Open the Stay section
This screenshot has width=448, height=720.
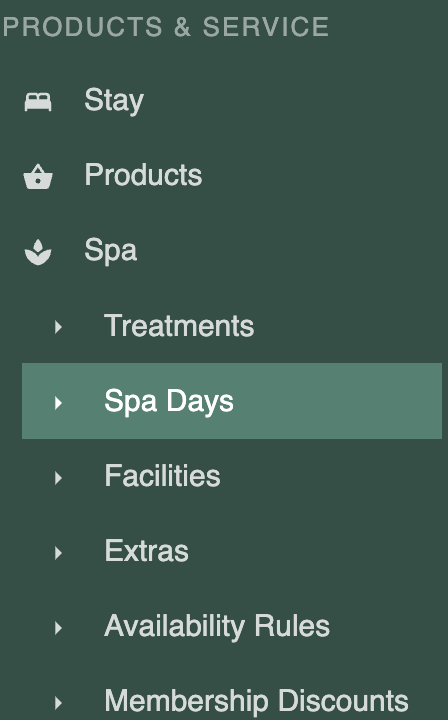point(114,101)
